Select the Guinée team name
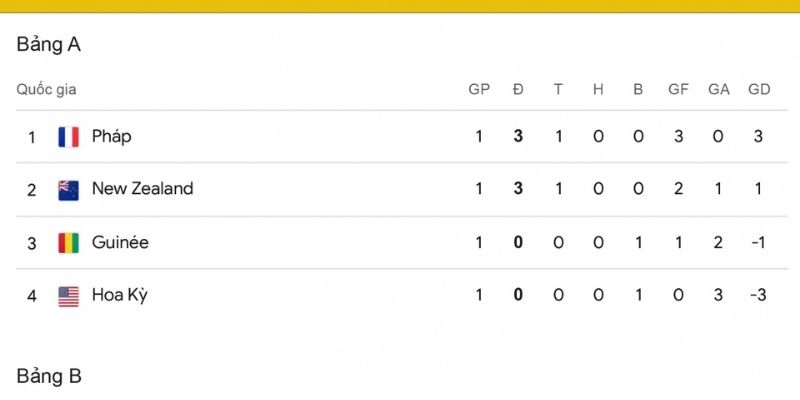This screenshot has width=800, height=400. tap(120, 242)
